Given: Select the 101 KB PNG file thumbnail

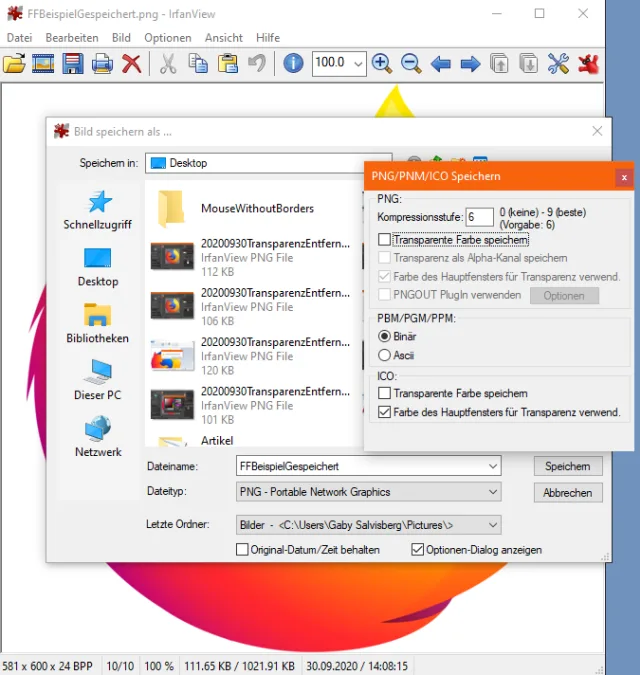Looking at the screenshot, I should click(172, 404).
